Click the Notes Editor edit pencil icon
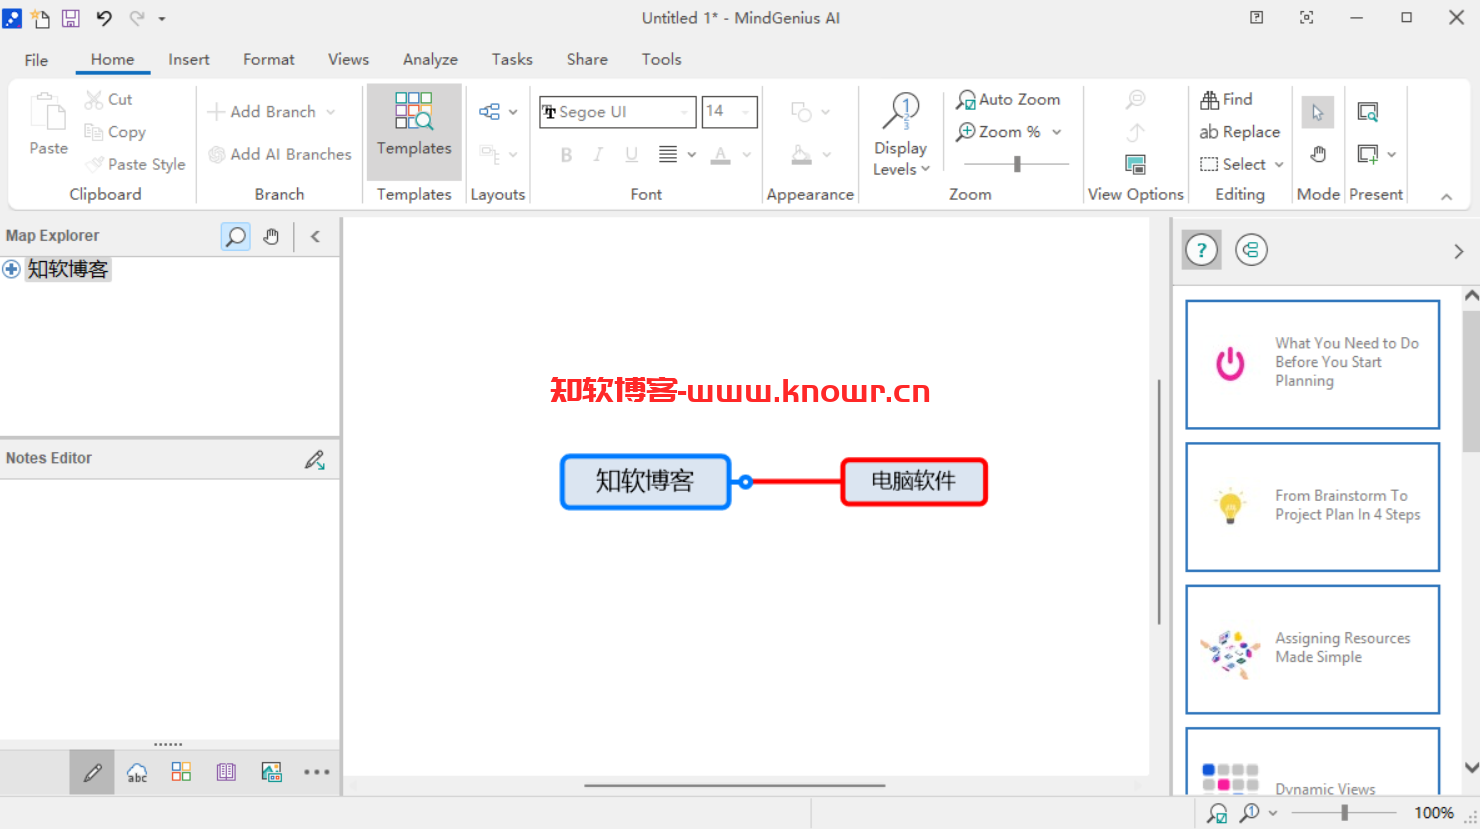 tap(315, 459)
